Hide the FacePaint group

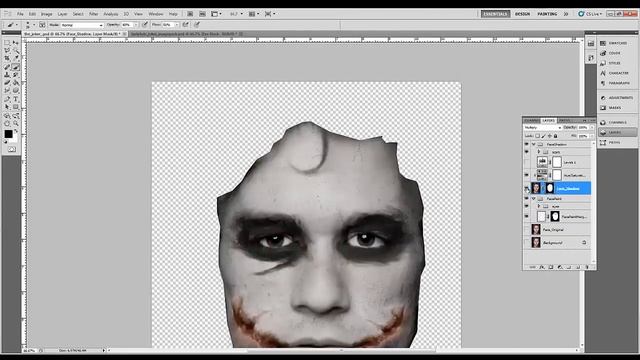click(x=527, y=198)
